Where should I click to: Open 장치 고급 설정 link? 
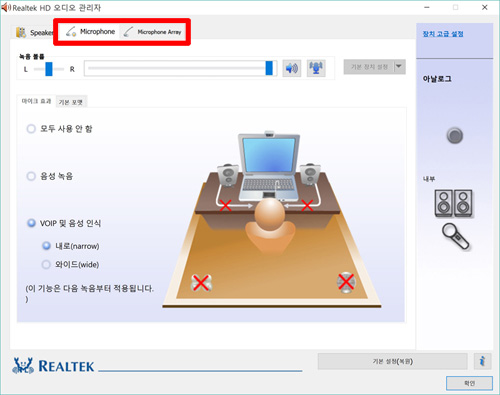pos(443,34)
